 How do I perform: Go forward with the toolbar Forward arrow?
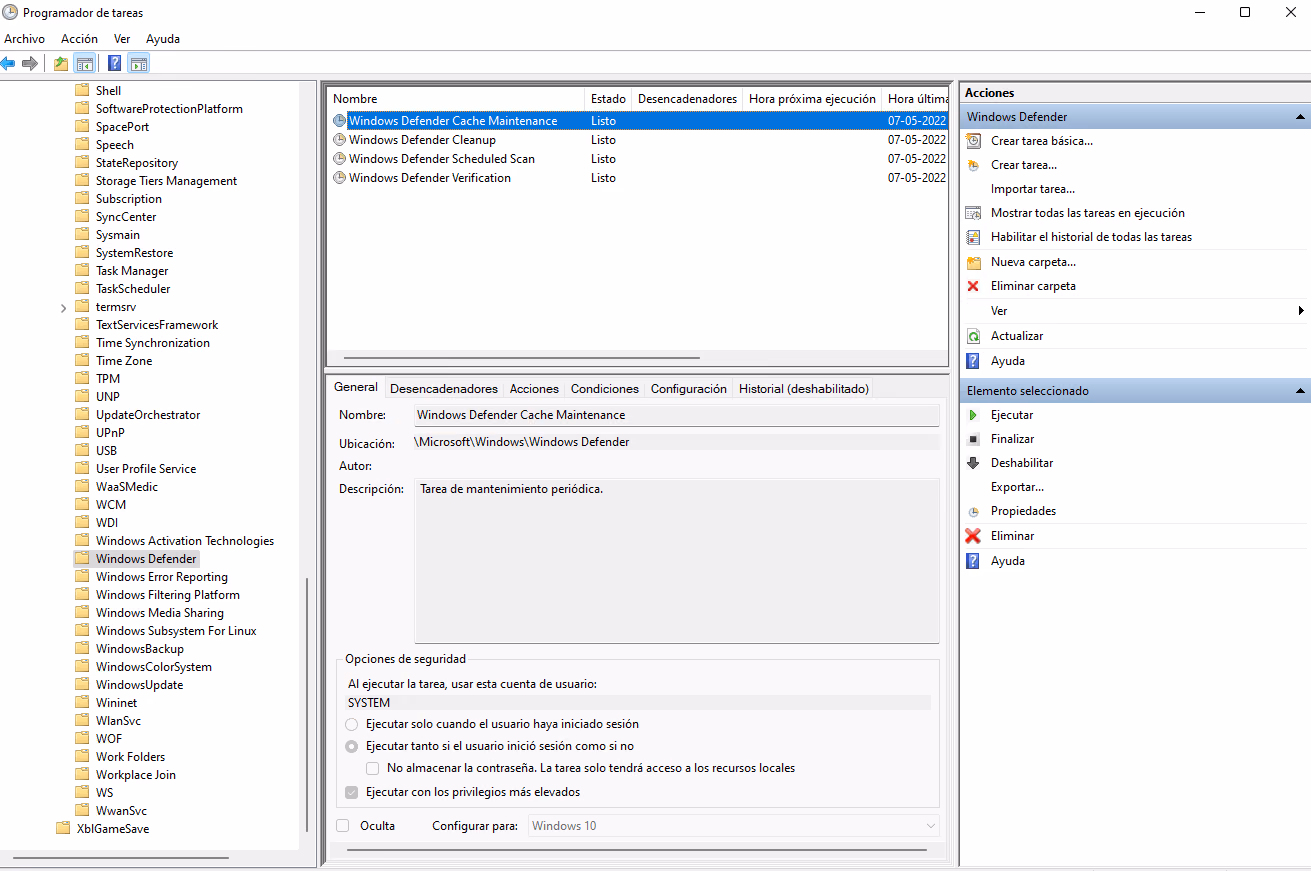(x=30, y=63)
